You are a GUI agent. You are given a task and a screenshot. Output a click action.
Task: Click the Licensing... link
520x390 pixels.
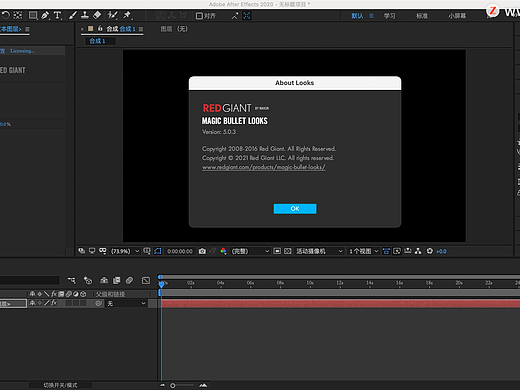(x=22, y=51)
